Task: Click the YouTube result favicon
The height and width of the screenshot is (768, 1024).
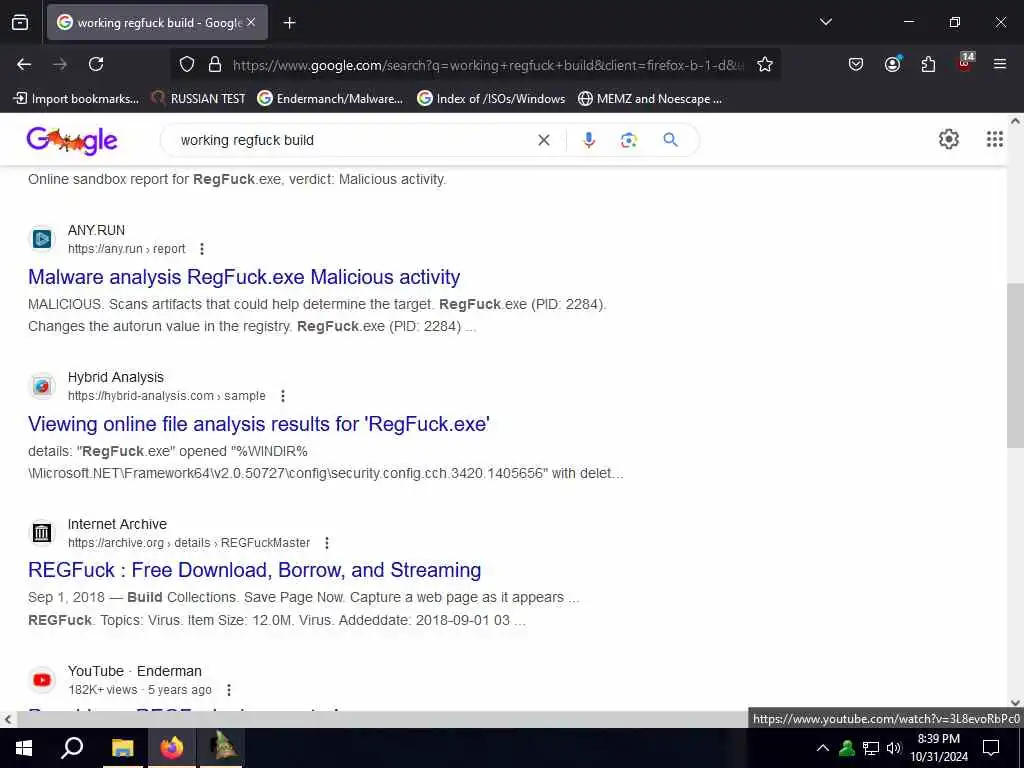Action: 42,680
